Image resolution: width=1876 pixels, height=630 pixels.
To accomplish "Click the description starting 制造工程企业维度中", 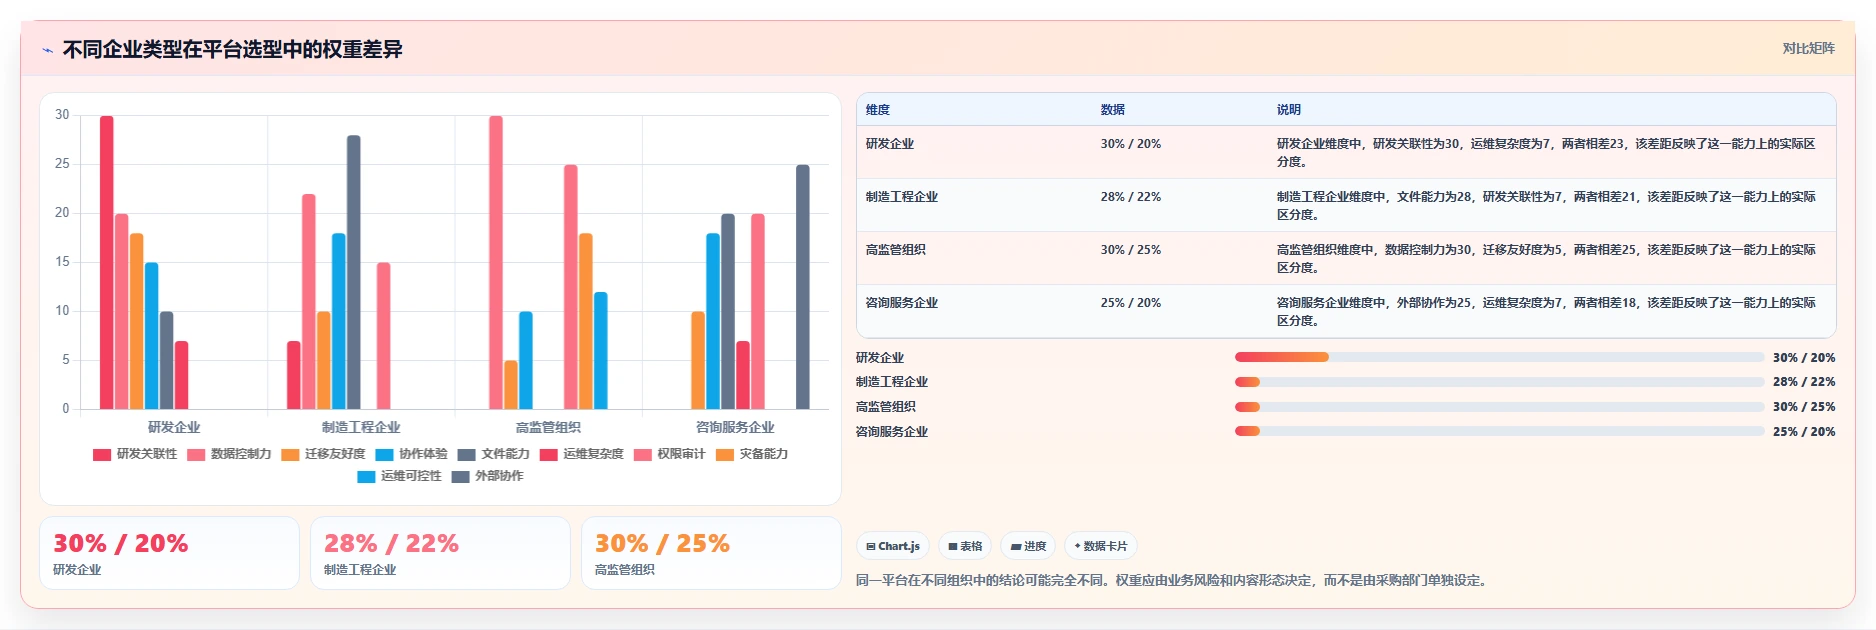I will tap(1546, 206).
